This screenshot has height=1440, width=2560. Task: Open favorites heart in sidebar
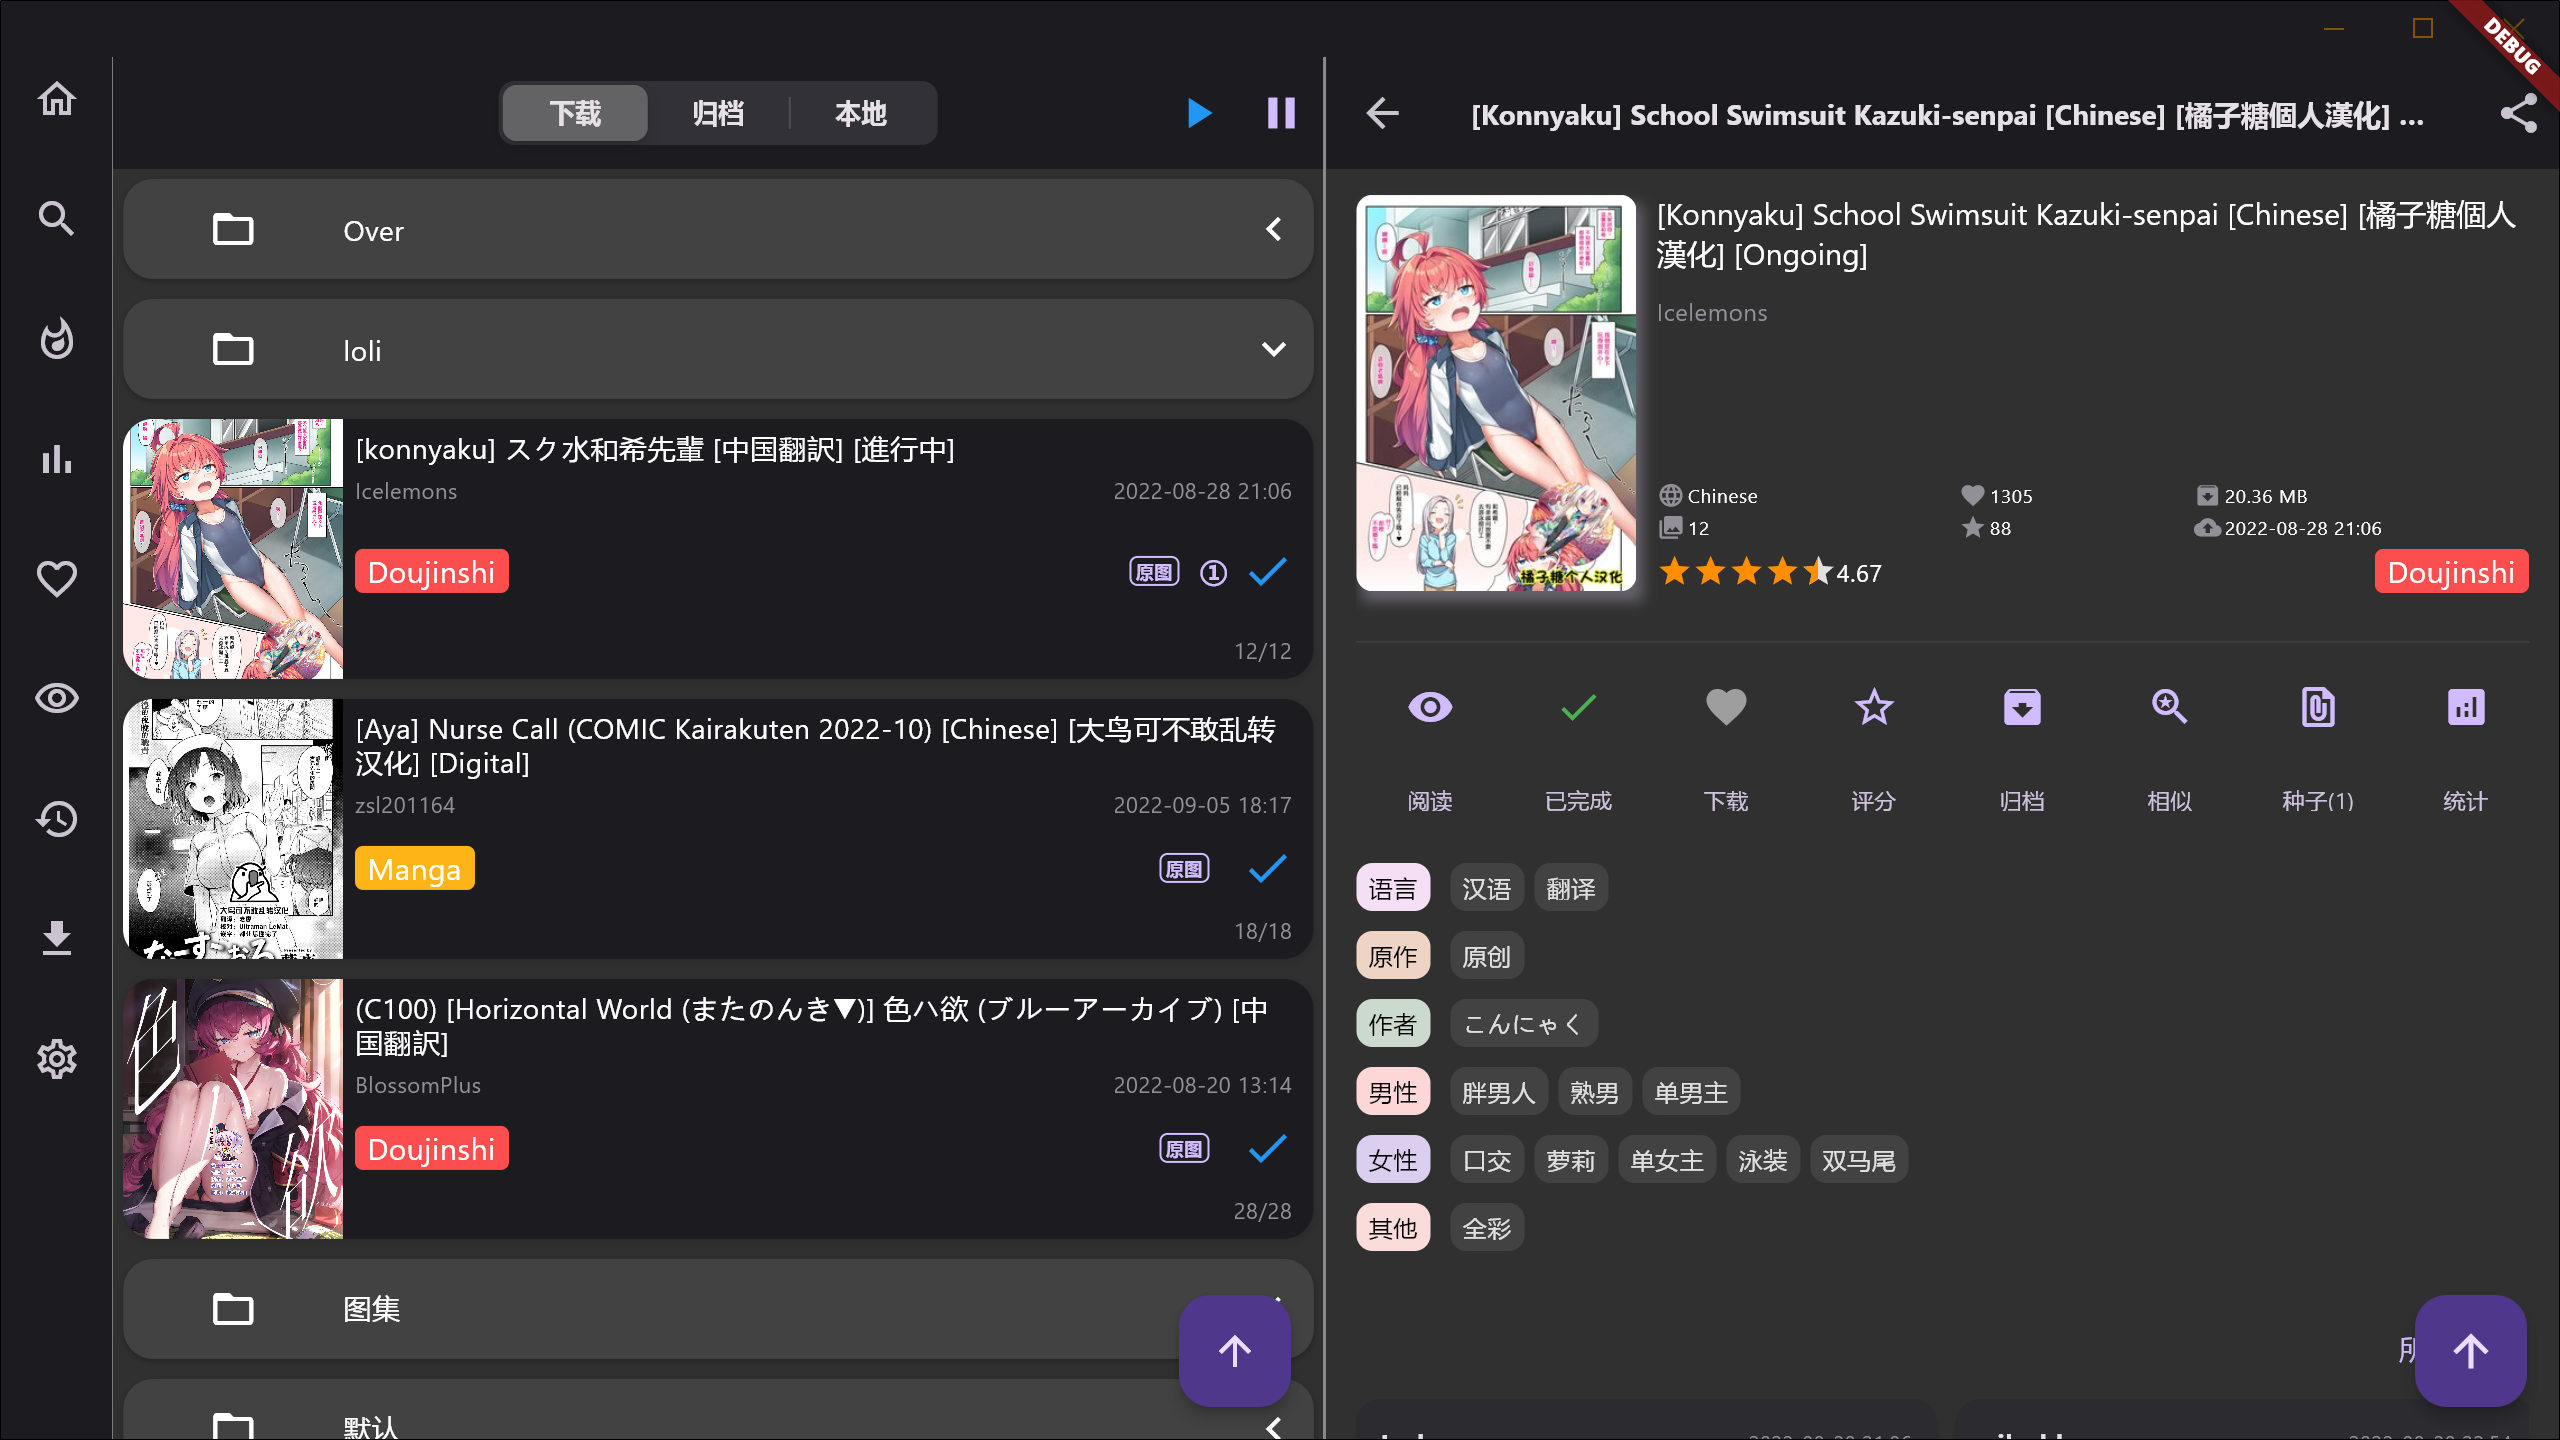point(56,579)
